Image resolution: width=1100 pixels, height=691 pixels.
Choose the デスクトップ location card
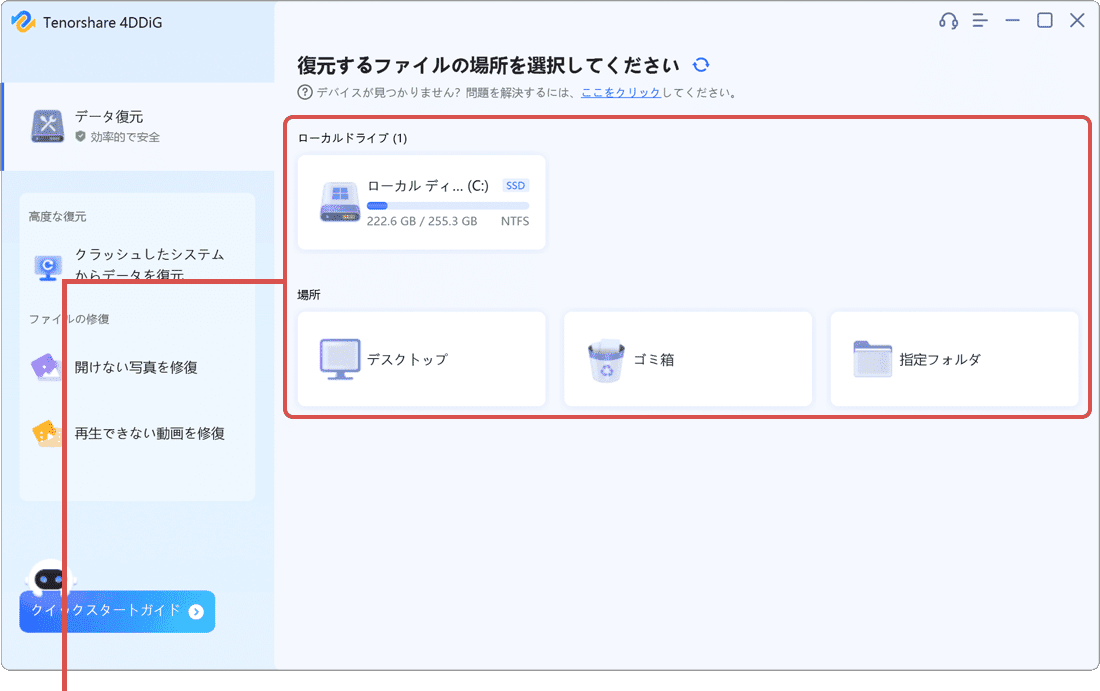pos(420,359)
